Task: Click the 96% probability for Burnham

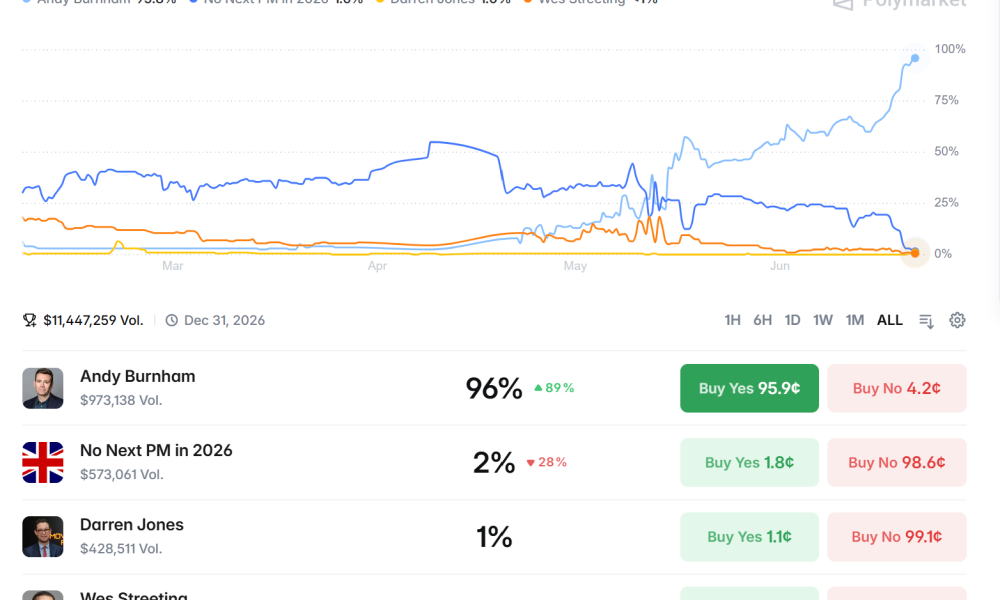Action: [494, 388]
